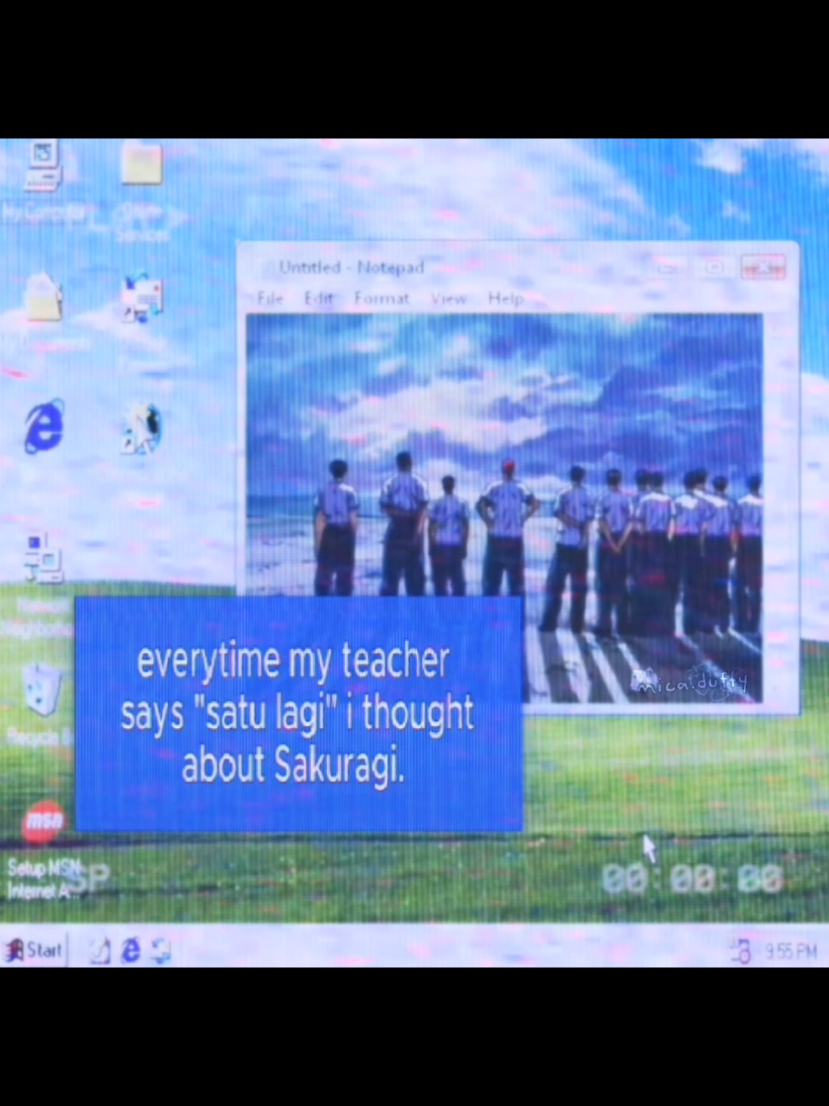The height and width of the screenshot is (1106, 829).
Task: Launch Internet Explorer from the desktop
Action: (44, 427)
